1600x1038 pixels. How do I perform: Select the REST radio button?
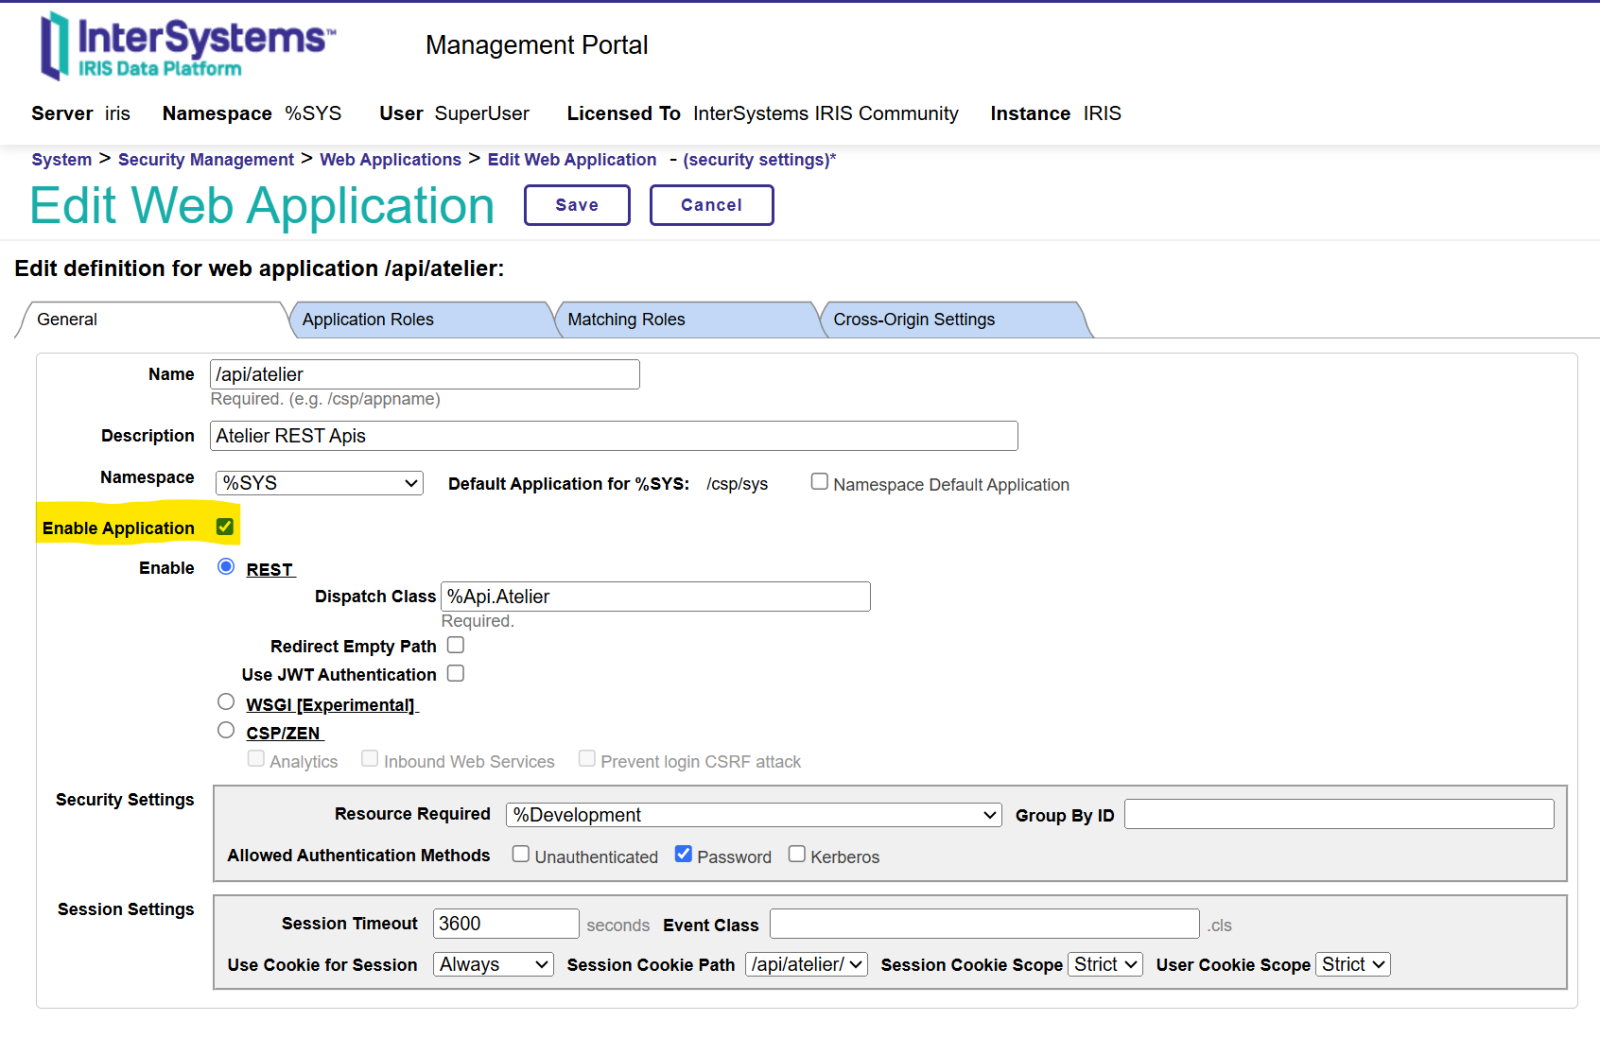(226, 567)
